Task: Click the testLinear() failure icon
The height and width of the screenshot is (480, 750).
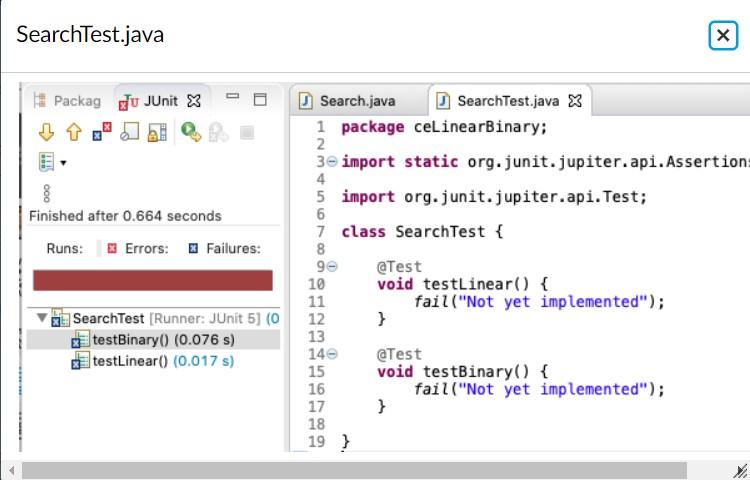Action: [80, 361]
